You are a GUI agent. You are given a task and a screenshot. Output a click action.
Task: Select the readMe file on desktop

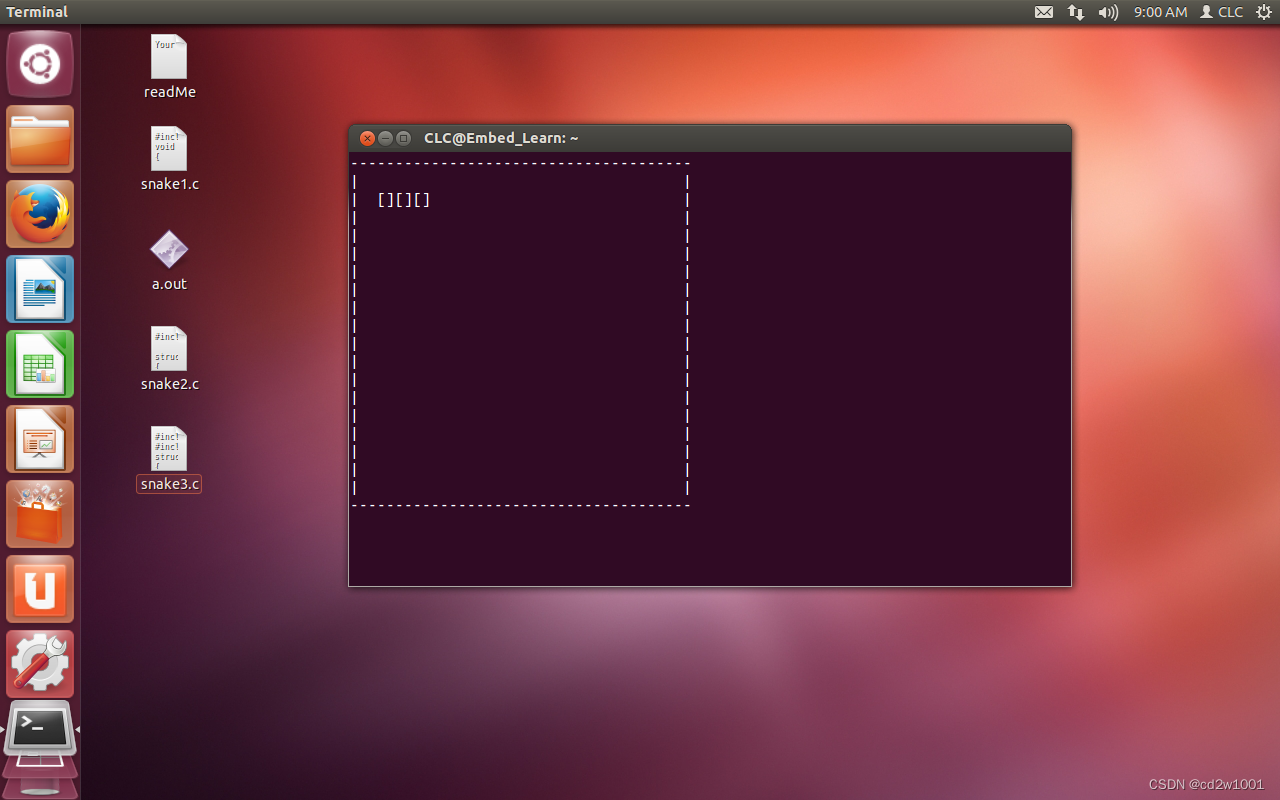(169, 66)
